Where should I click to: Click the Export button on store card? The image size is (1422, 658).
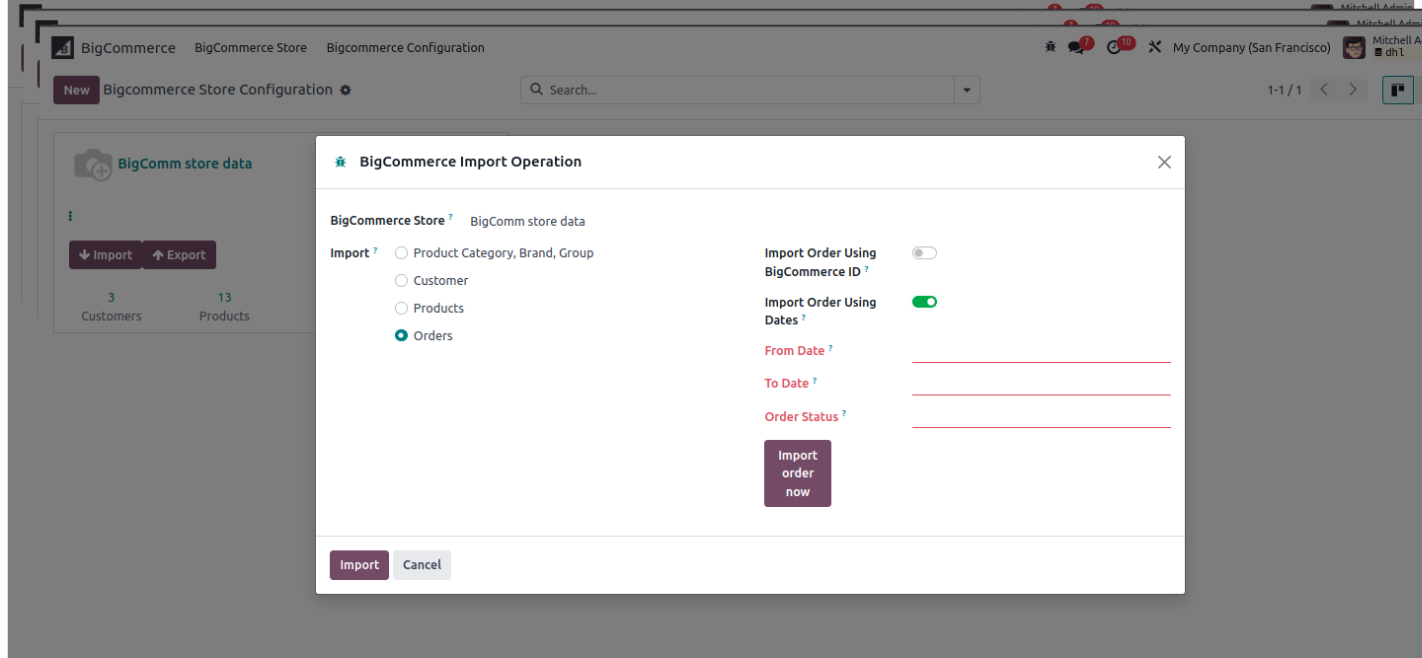coord(179,255)
